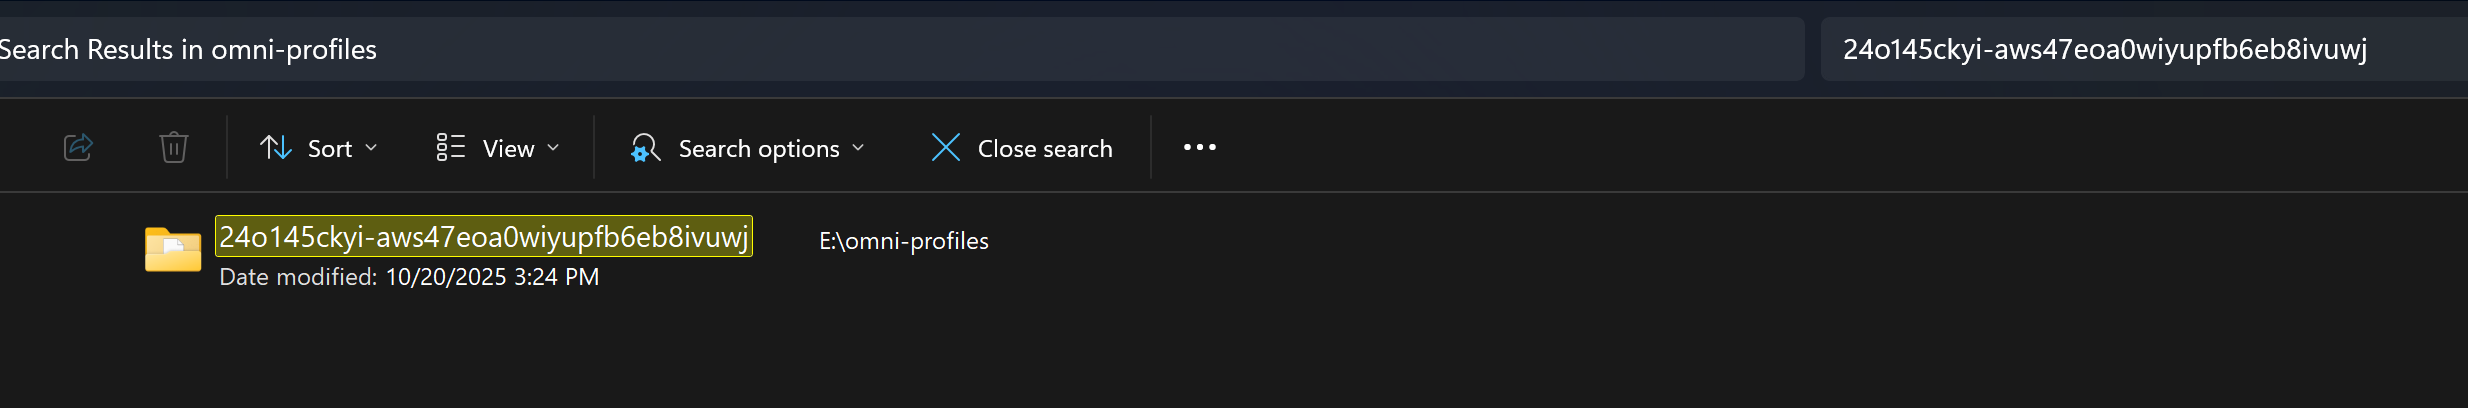Open the Sort menu by its label
The height and width of the screenshot is (408, 2468).
click(329, 149)
